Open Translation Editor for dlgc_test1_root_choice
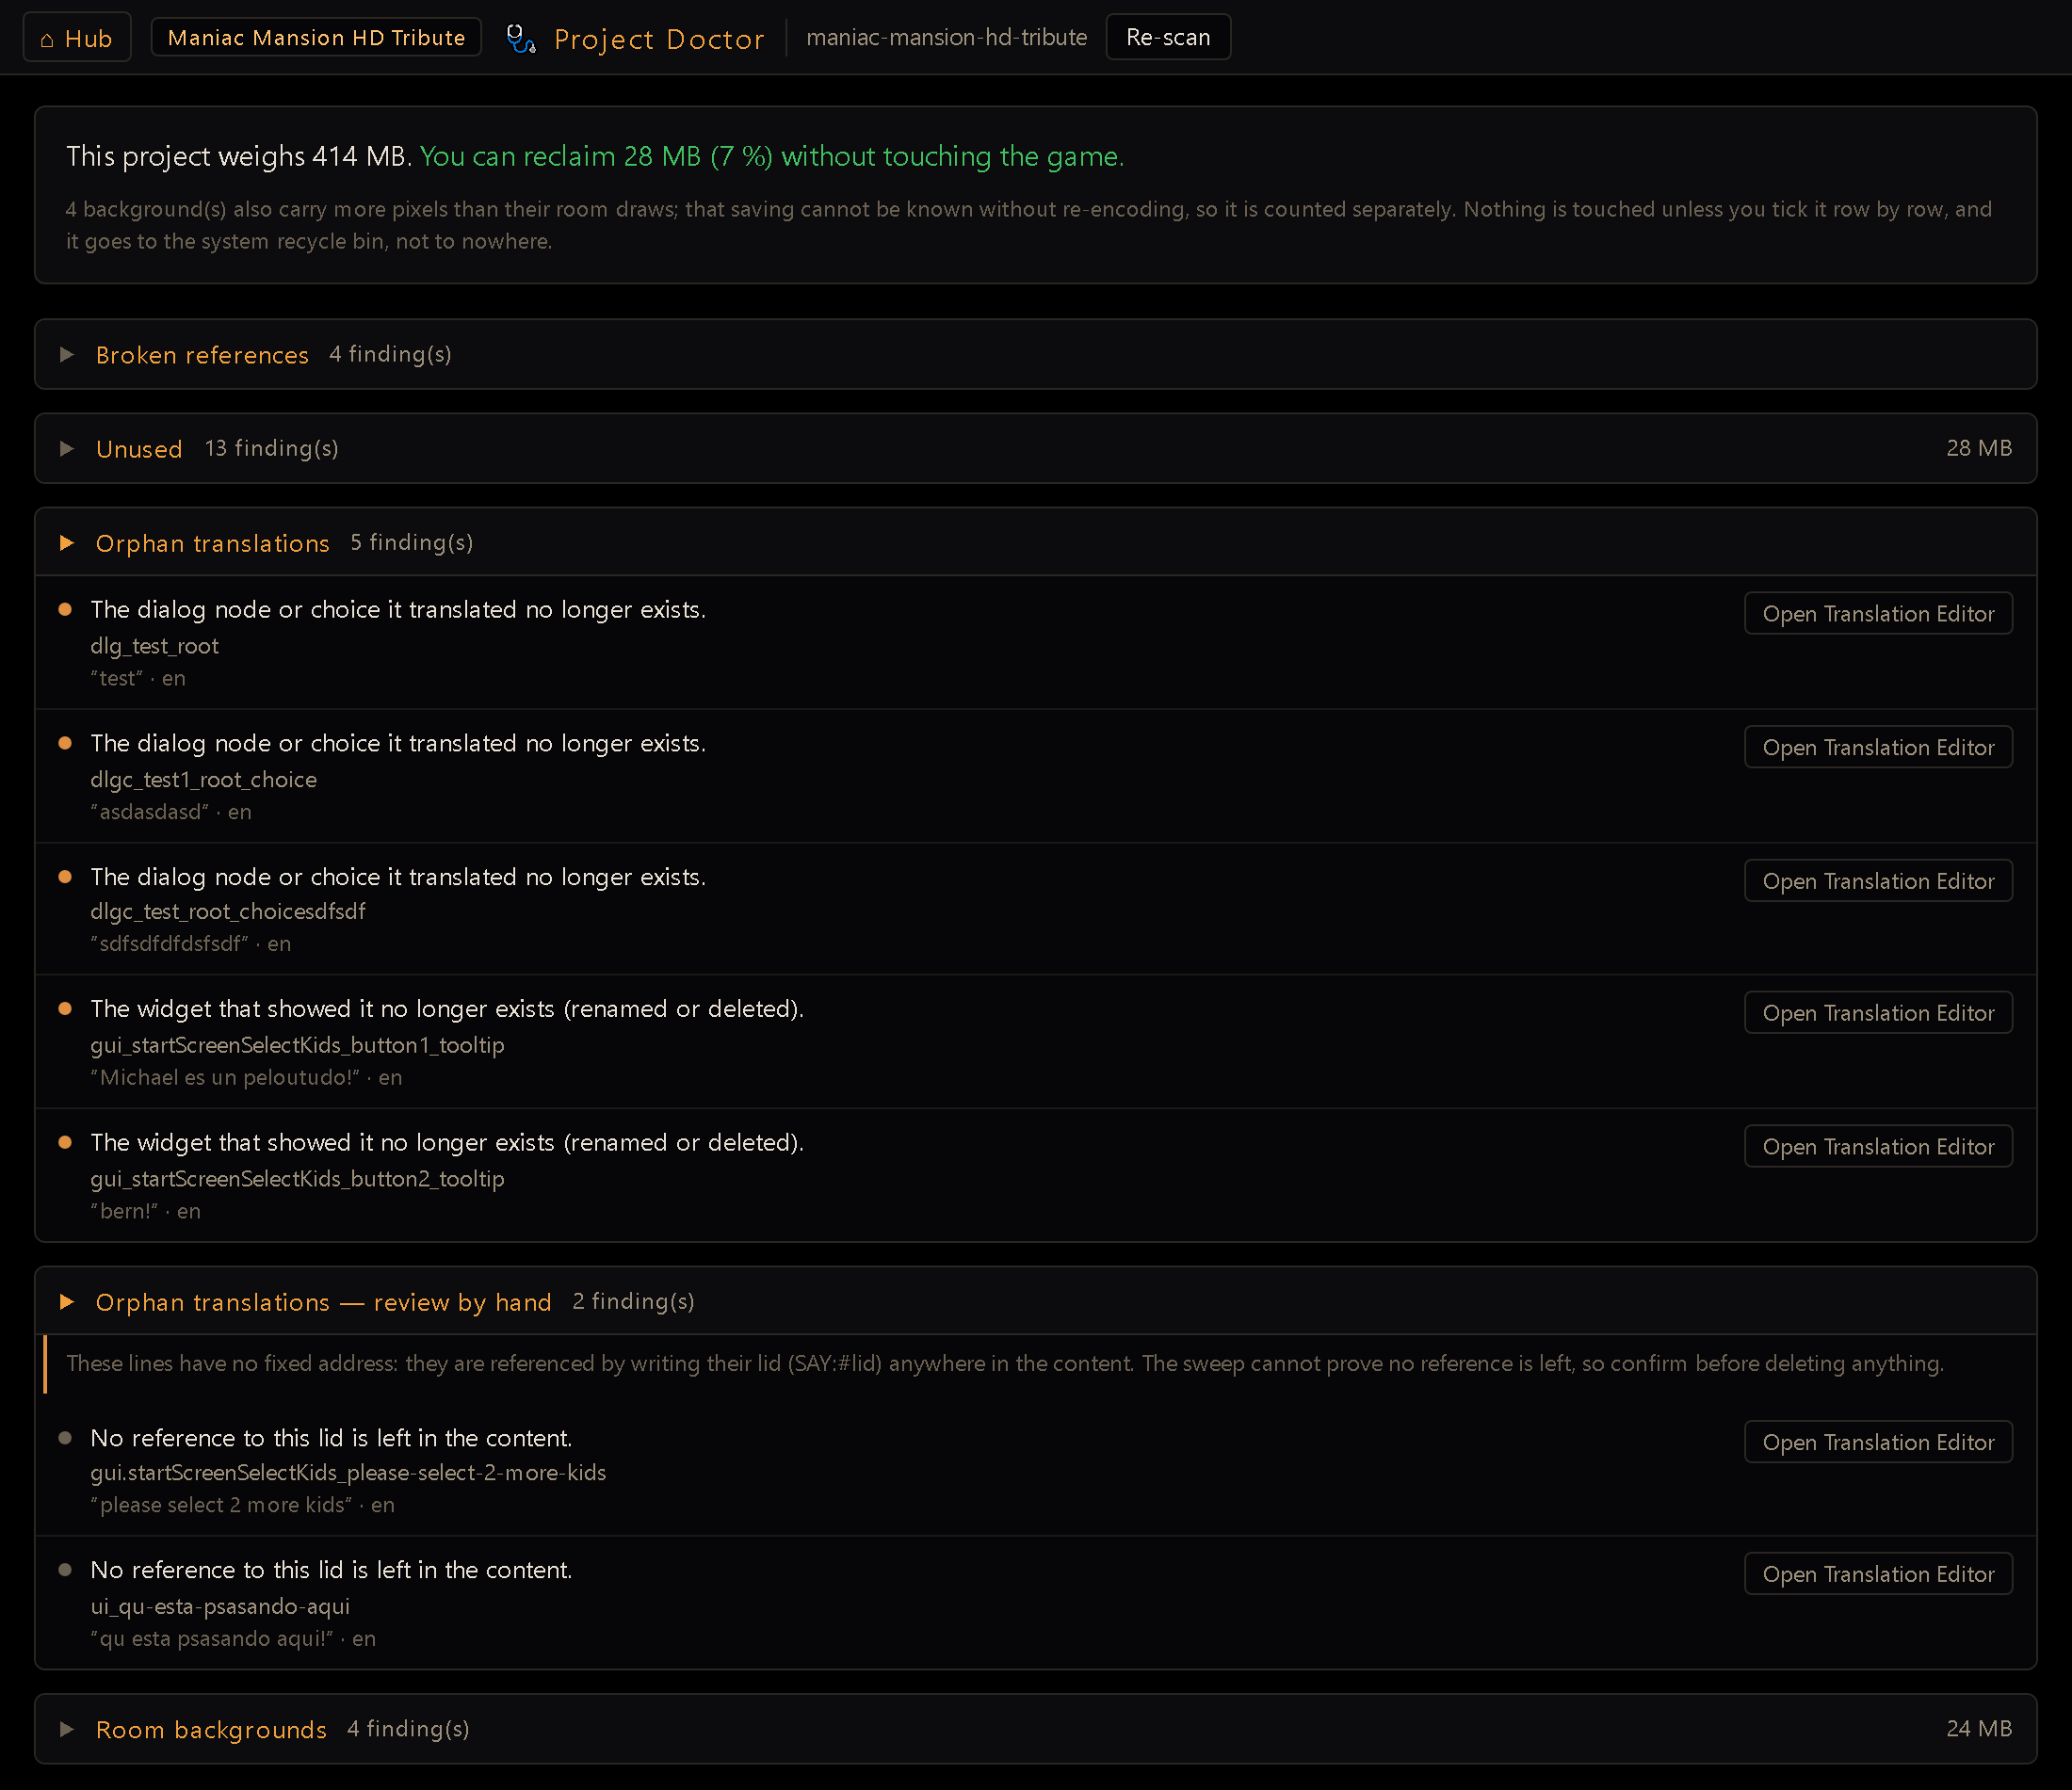Image resolution: width=2072 pixels, height=1790 pixels. click(x=1878, y=748)
